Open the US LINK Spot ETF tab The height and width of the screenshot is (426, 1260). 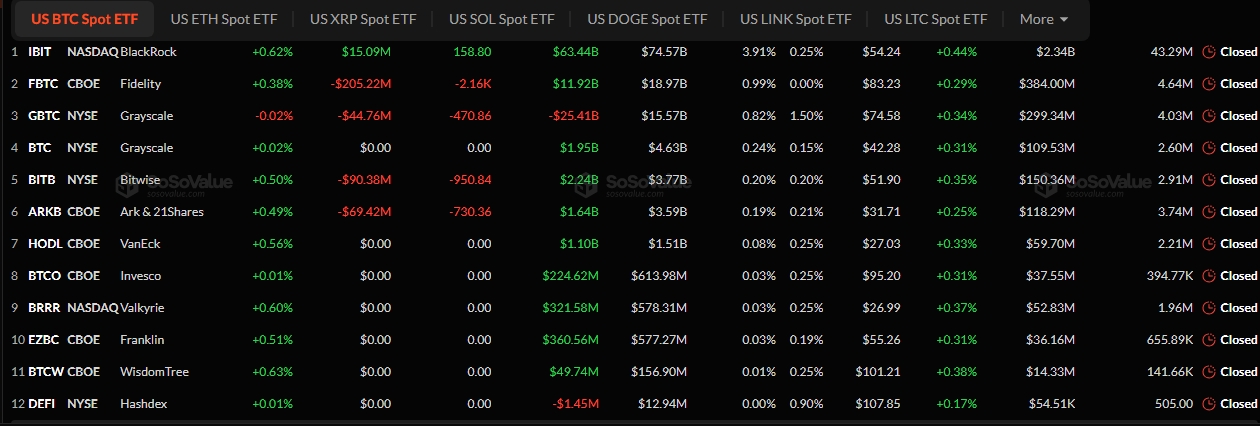click(796, 19)
